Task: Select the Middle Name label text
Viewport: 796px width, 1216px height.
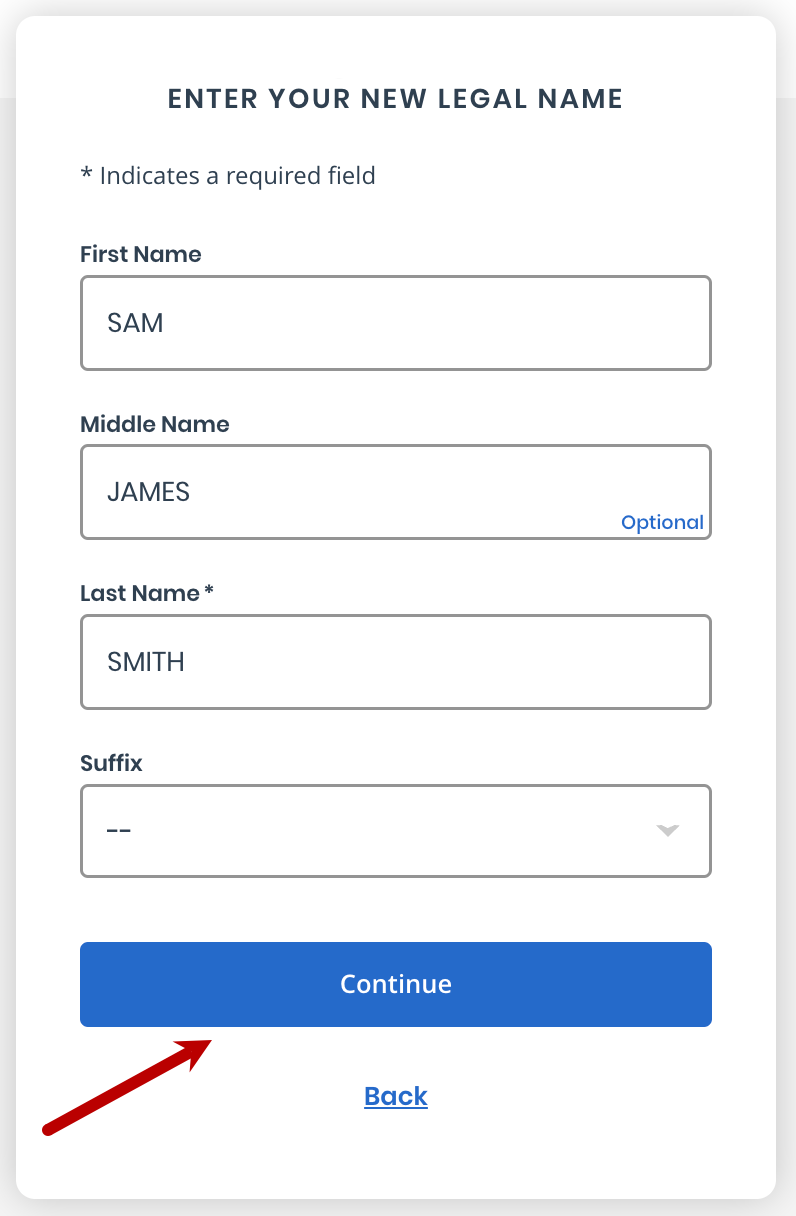Action: tap(155, 424)
